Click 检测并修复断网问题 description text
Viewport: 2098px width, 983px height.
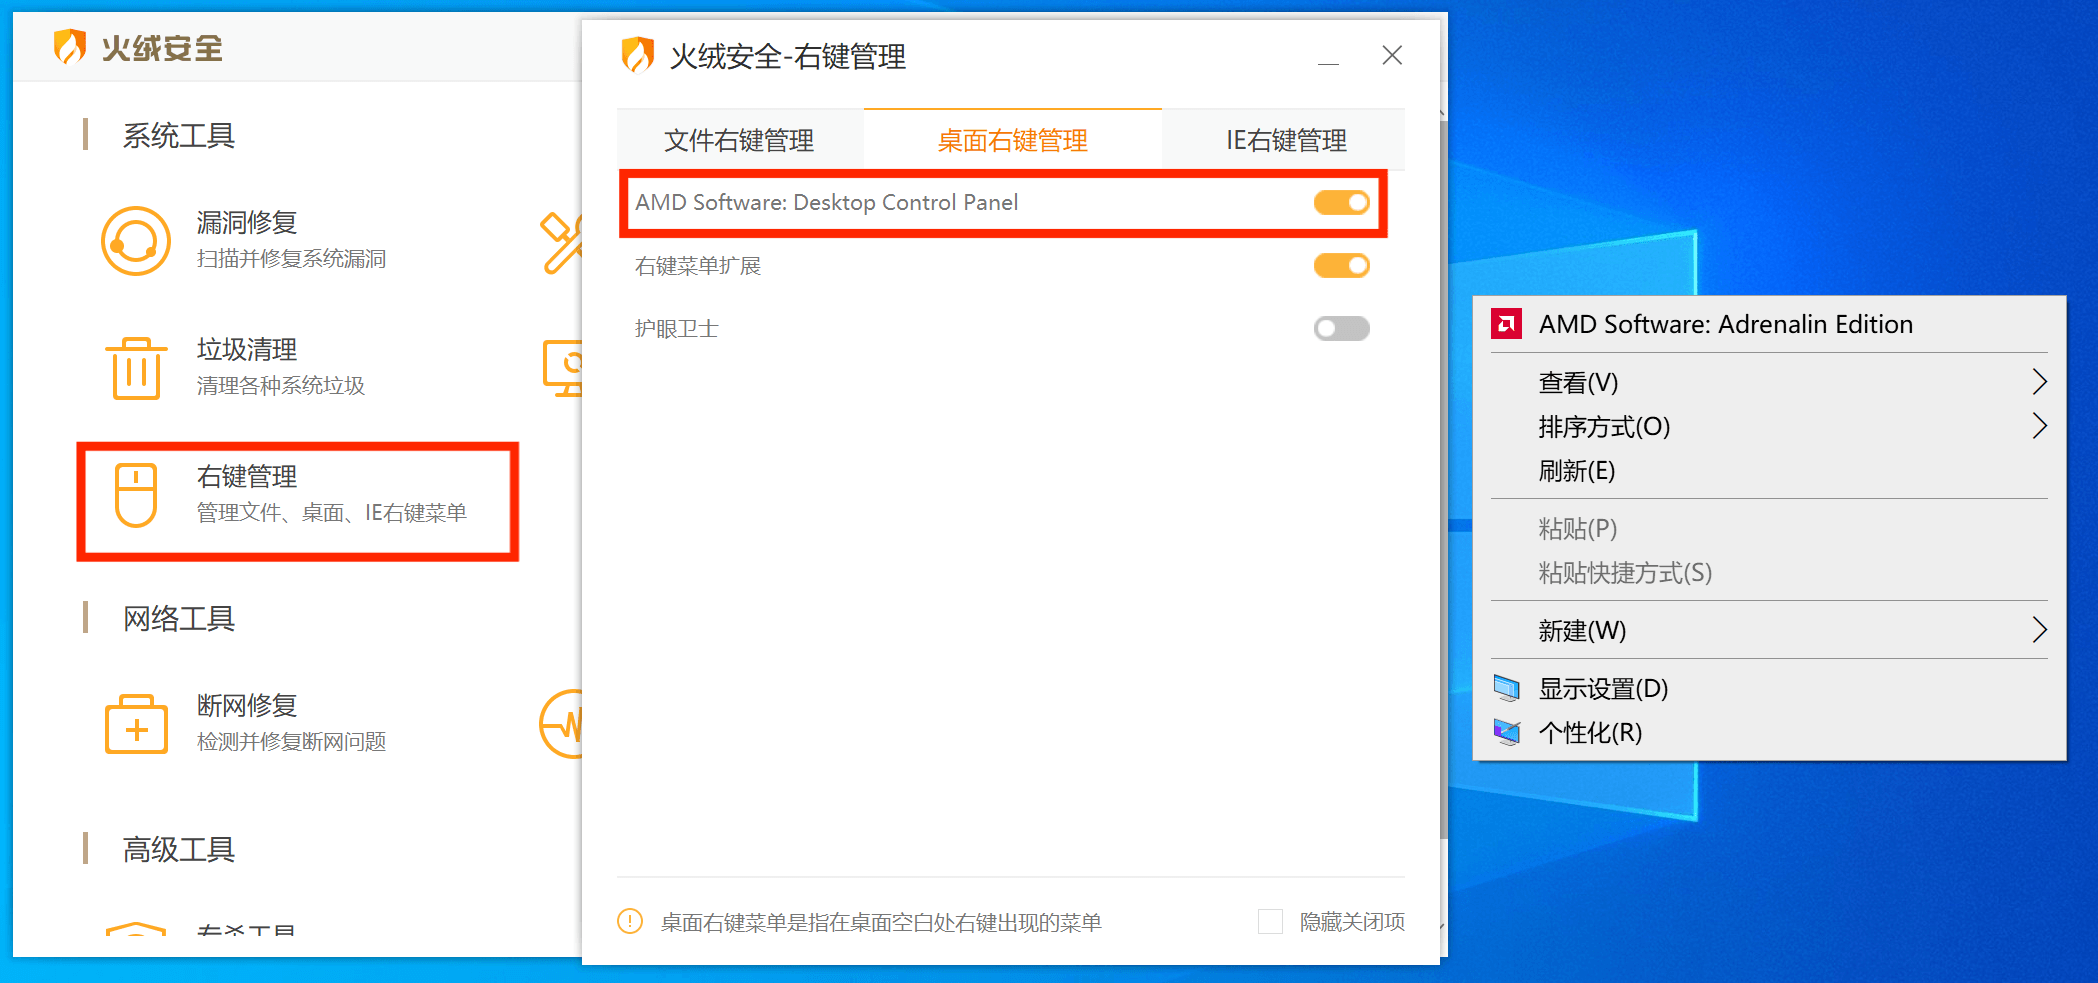[291, 742]
